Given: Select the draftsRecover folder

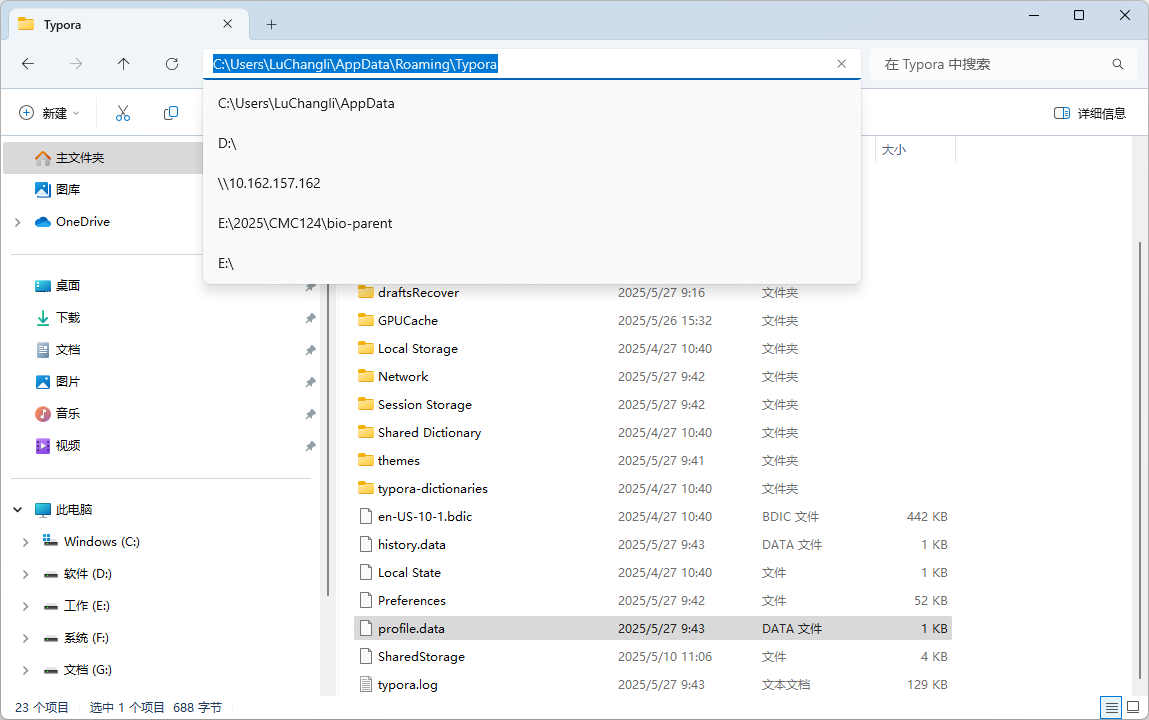Looking at the screenshot, I should pos(652,292).
